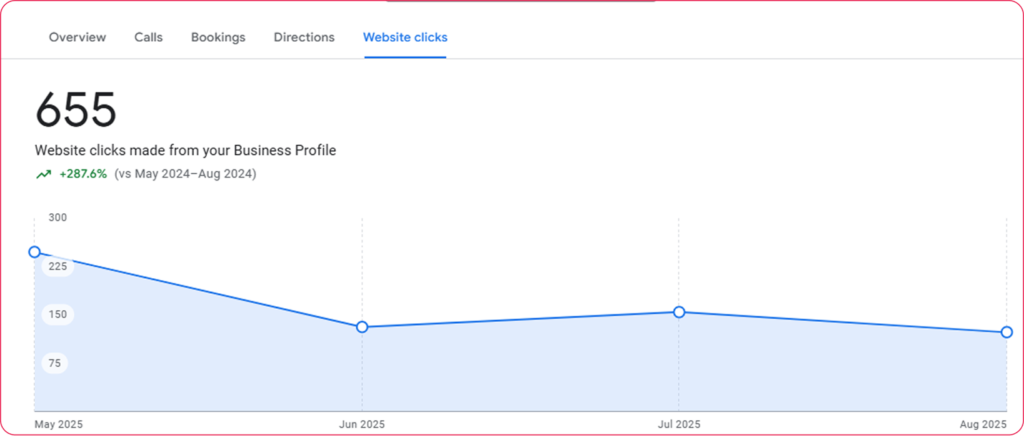Select the Bookings tab
Image resolution: width=1024 pixels, height=436 pixels.
[218, 37]
